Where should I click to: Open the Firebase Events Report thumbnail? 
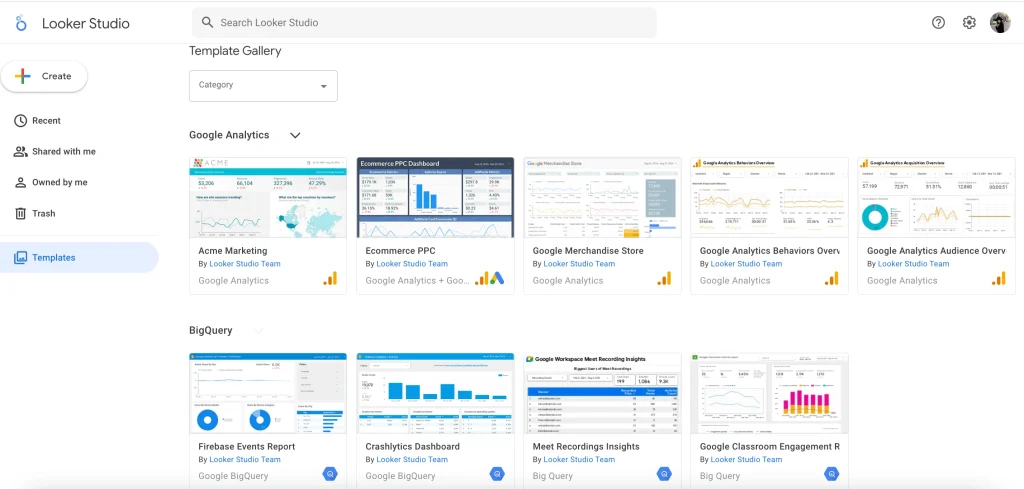pos(268,393)
